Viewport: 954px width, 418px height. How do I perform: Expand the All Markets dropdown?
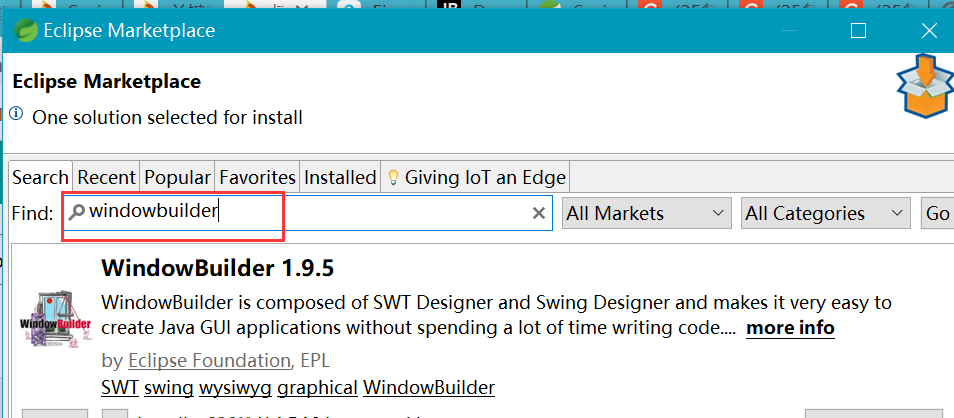[646, 214]
